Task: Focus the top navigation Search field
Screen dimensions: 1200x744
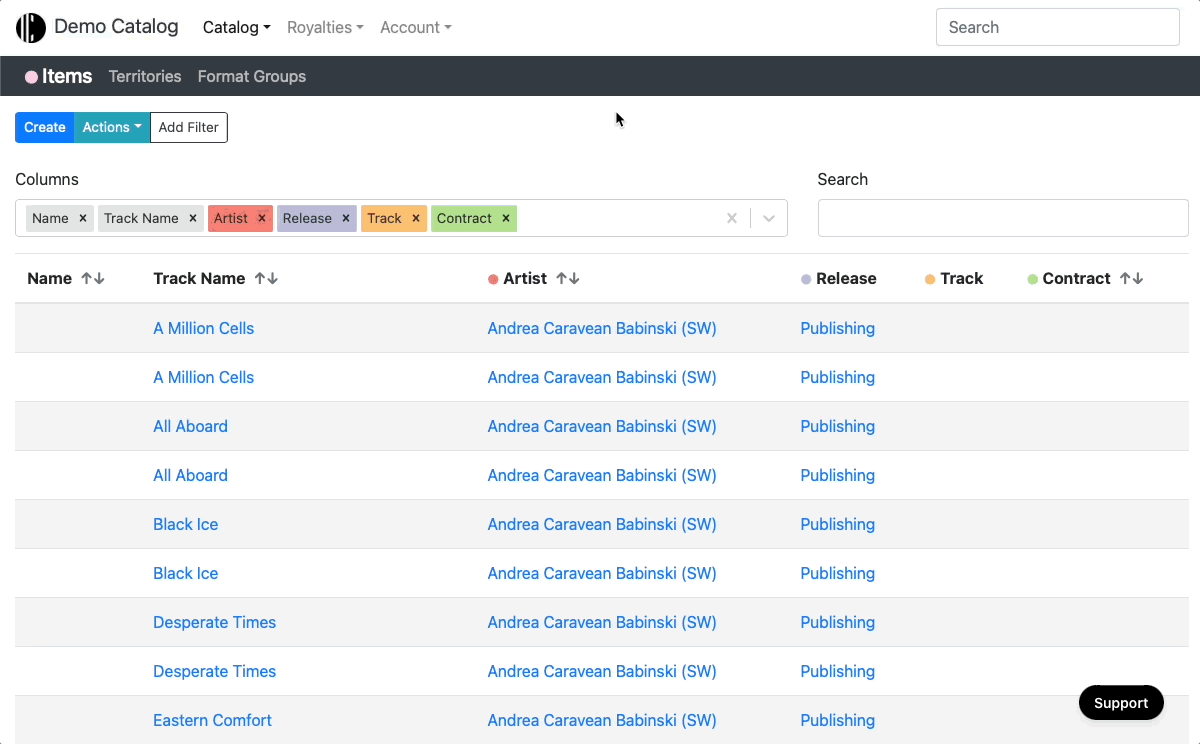Action: (1058, 27)
